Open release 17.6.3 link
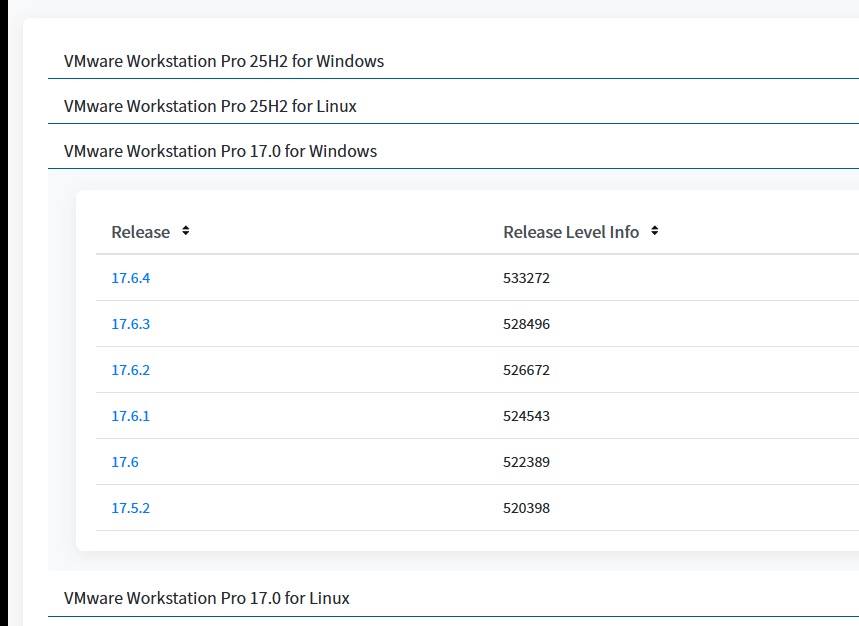 (x=130, y=324)
